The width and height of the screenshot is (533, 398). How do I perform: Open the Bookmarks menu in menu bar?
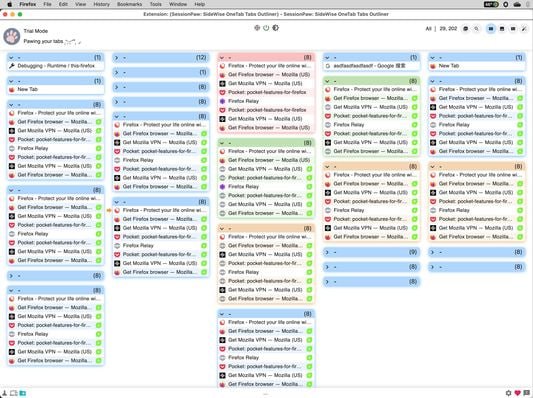[x=130, y=4]
